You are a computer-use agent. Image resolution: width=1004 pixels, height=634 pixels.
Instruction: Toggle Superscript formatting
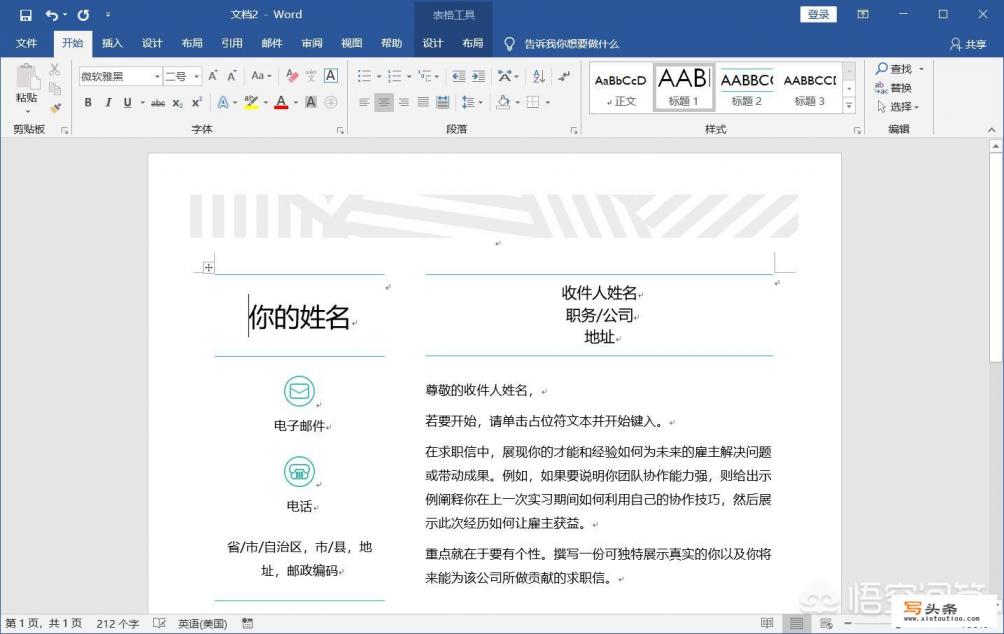tap(197, 102)
